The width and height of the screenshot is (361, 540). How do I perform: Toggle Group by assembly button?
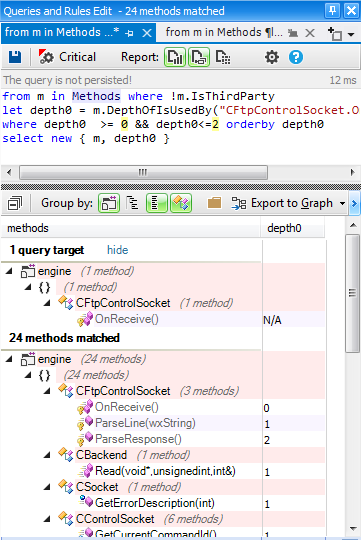109,203
